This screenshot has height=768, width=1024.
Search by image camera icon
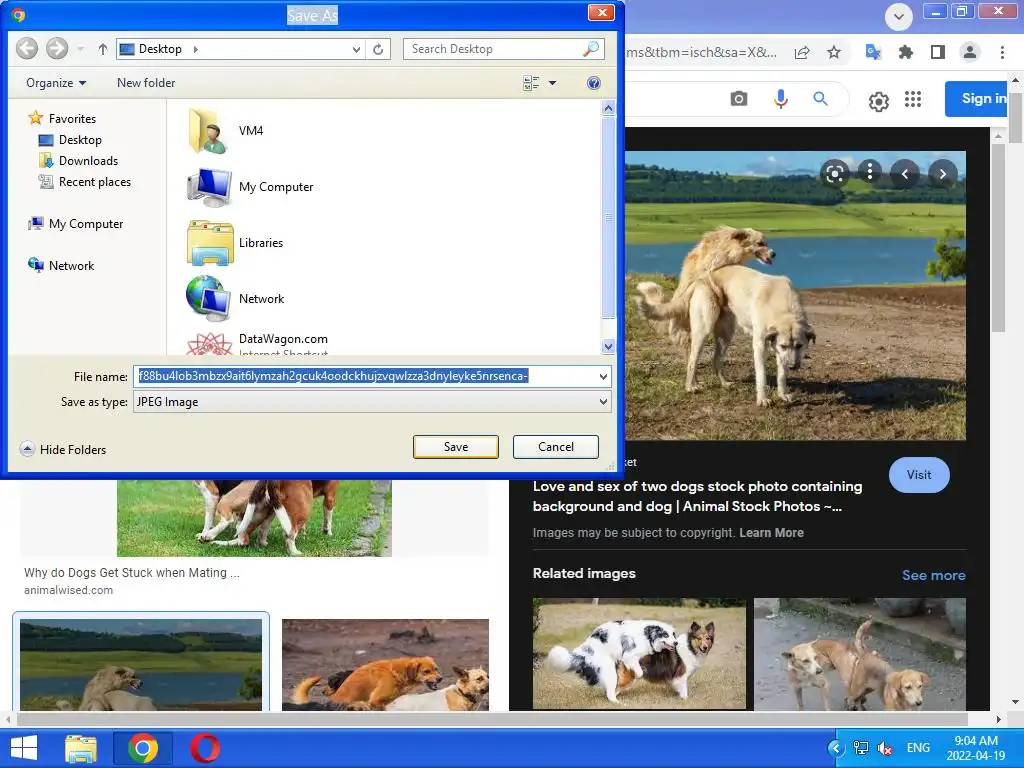point(739,99)
